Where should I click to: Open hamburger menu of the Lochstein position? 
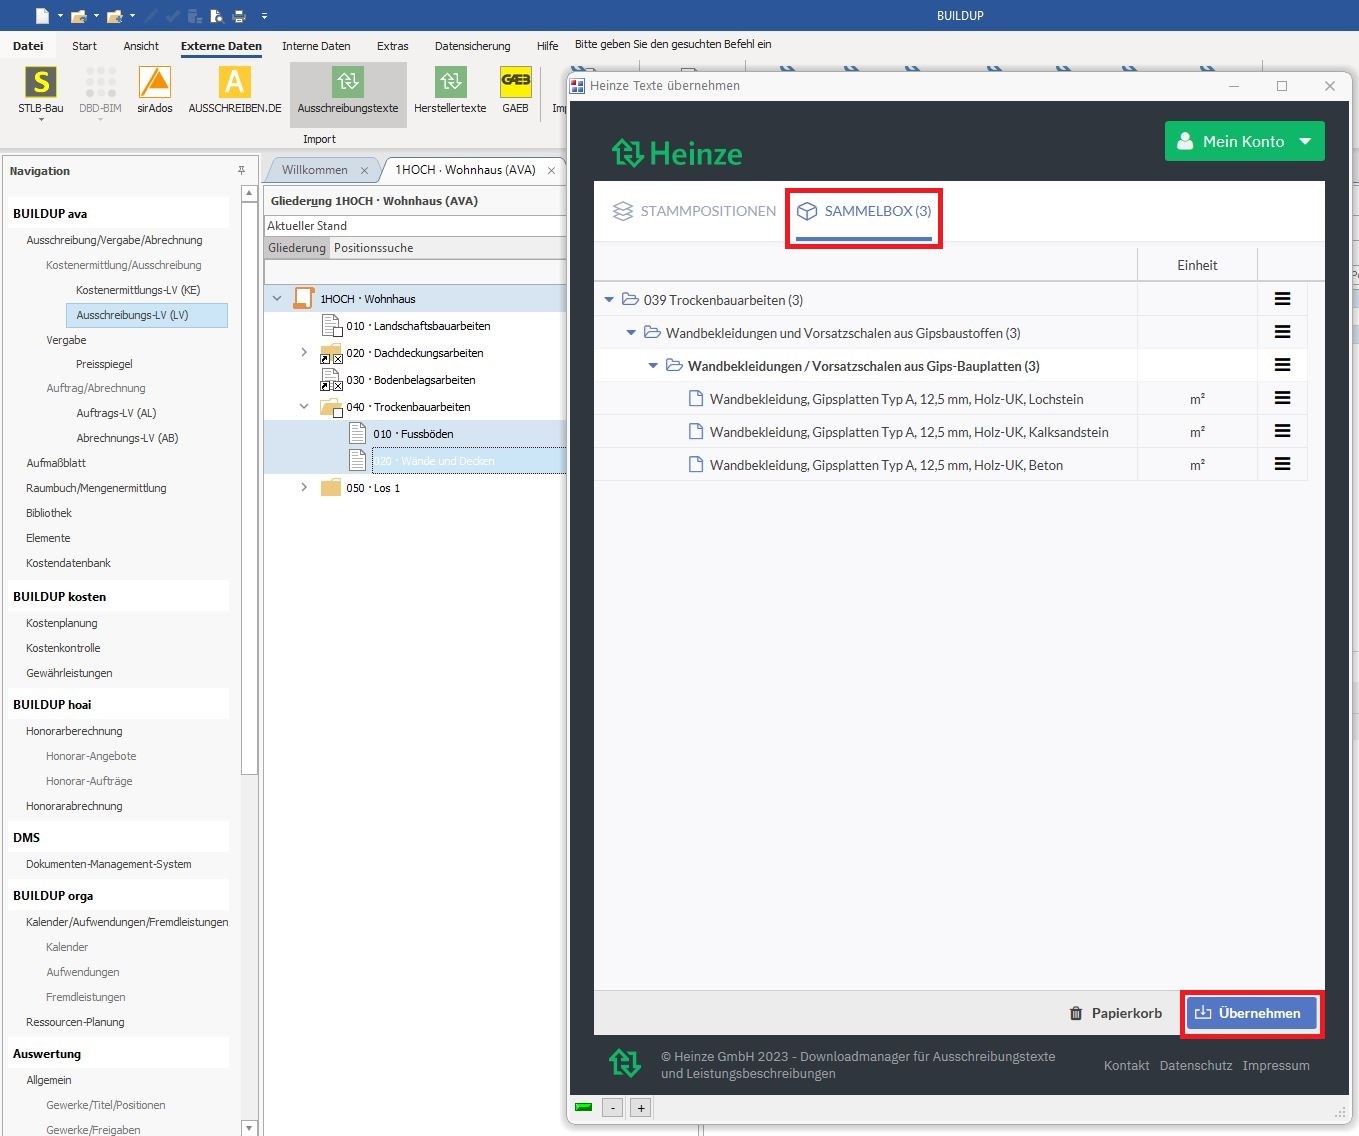click(1282, 398)
